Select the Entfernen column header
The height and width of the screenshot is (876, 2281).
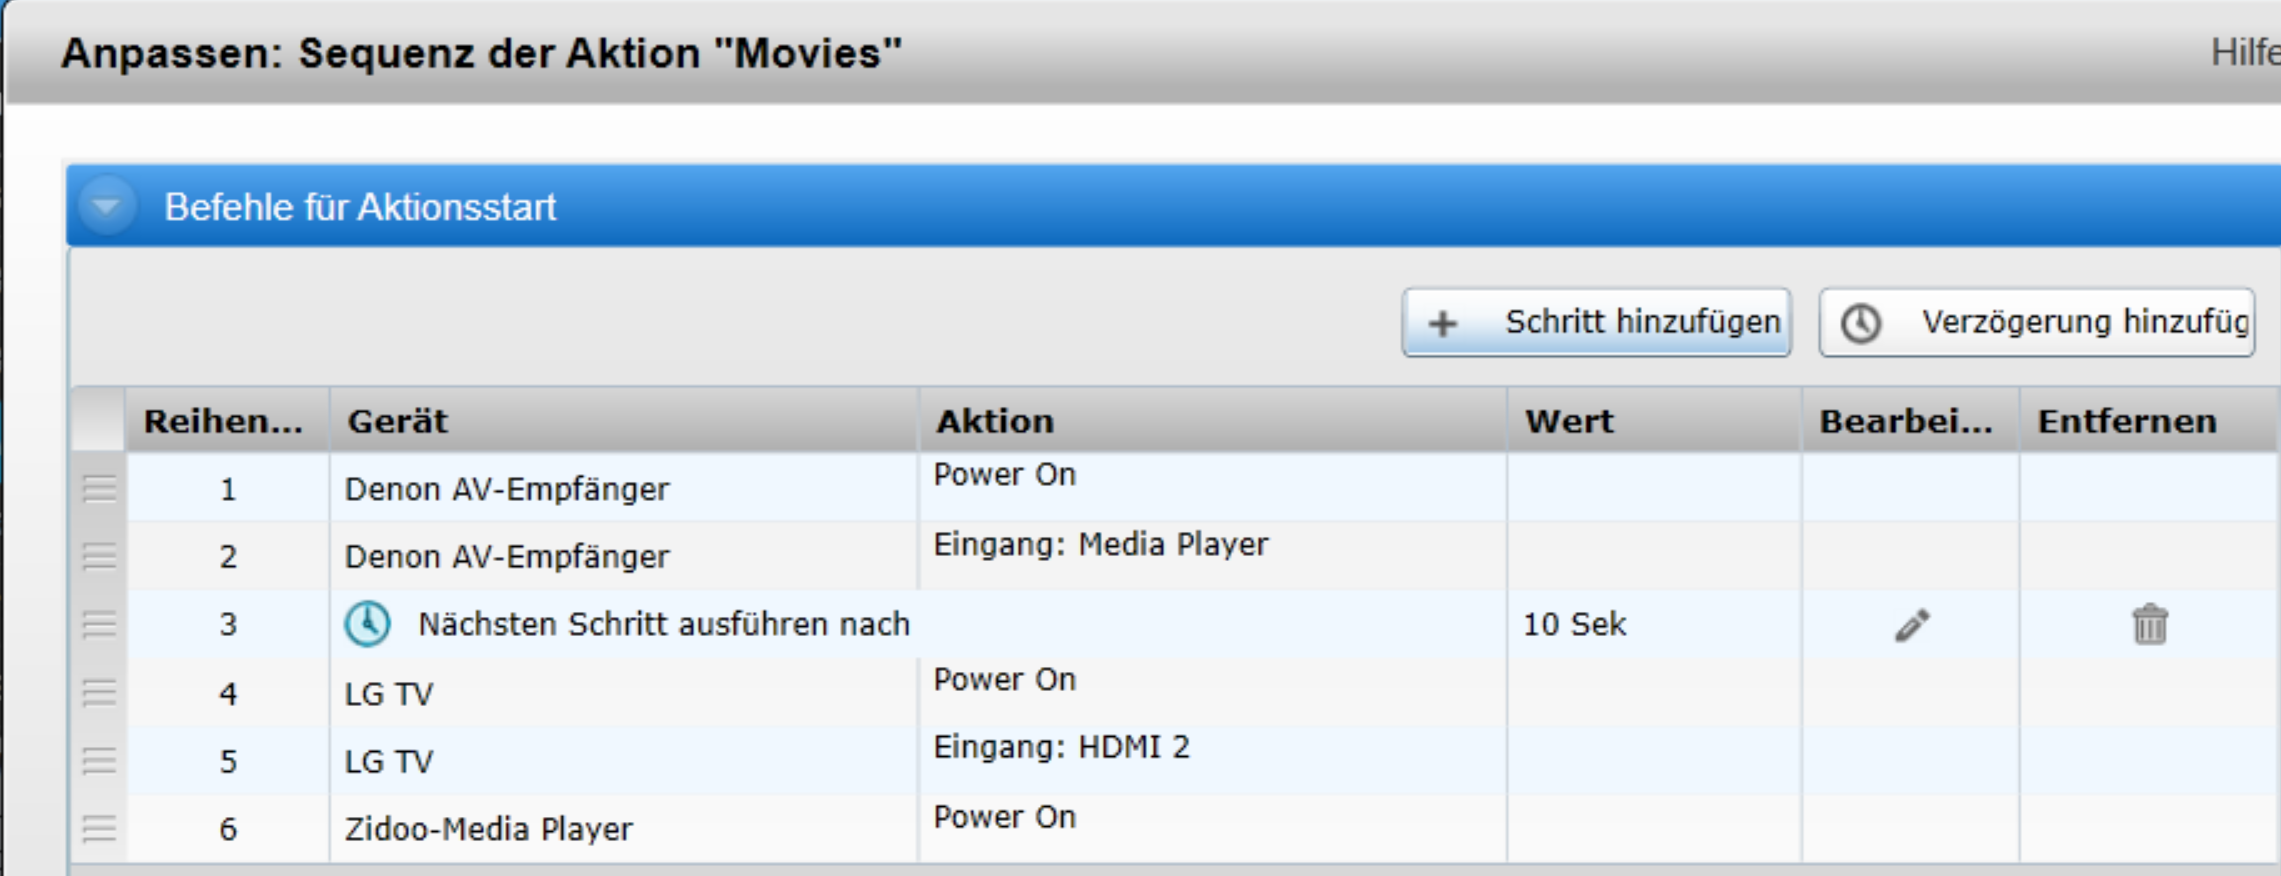[2127, 421]
